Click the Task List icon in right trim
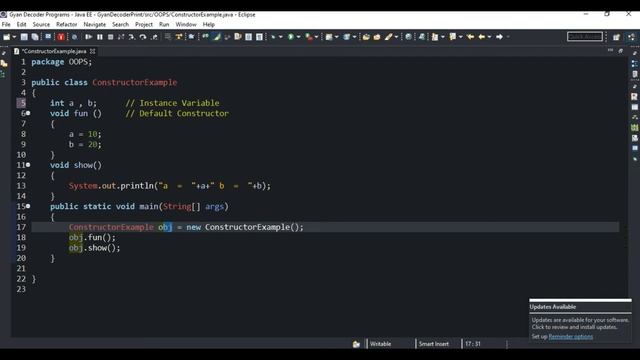The height and width of the screenshot is (360, 640). (635, 74)
